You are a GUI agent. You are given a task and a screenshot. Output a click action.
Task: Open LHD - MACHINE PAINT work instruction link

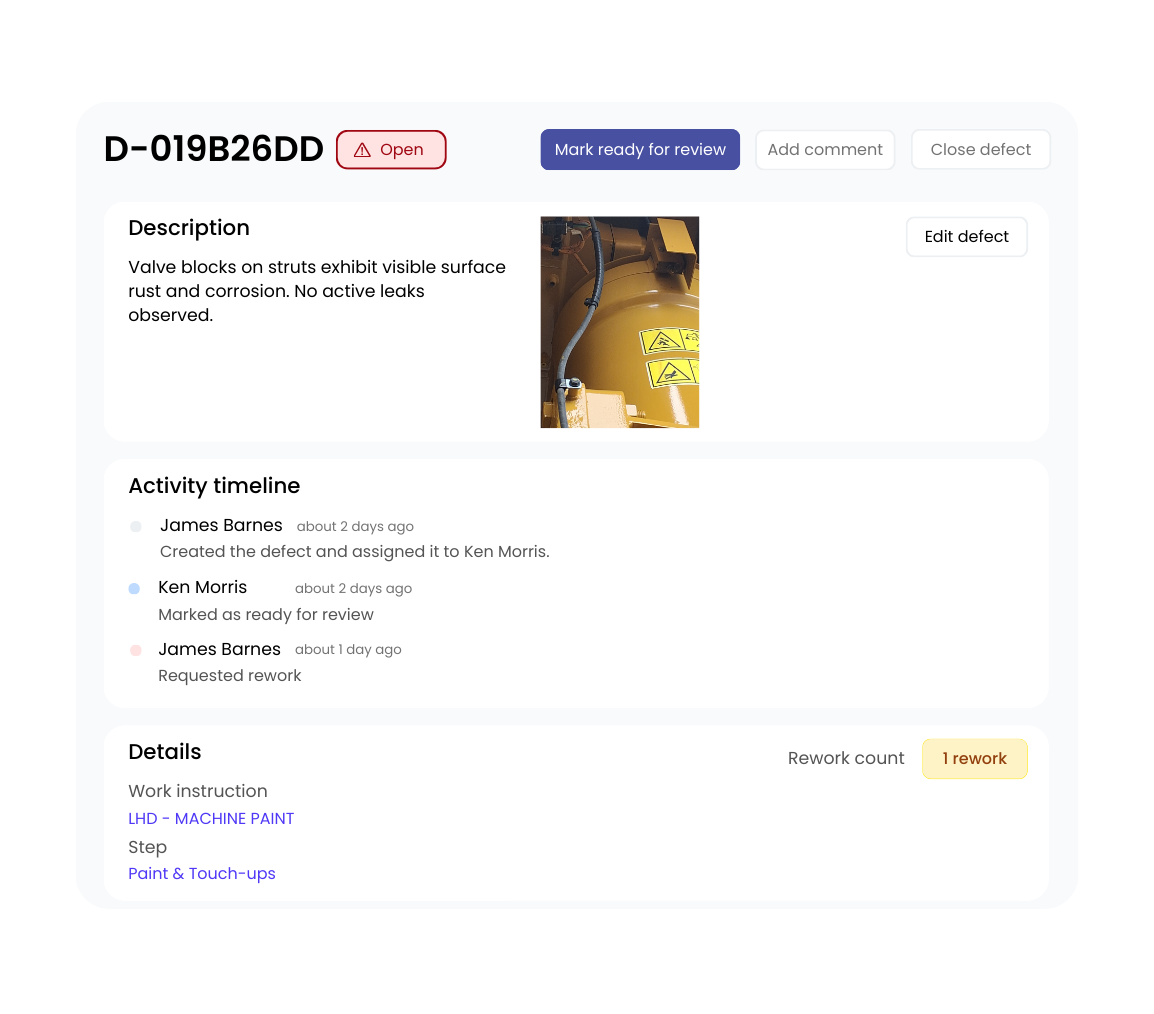(x=211, y=818)
